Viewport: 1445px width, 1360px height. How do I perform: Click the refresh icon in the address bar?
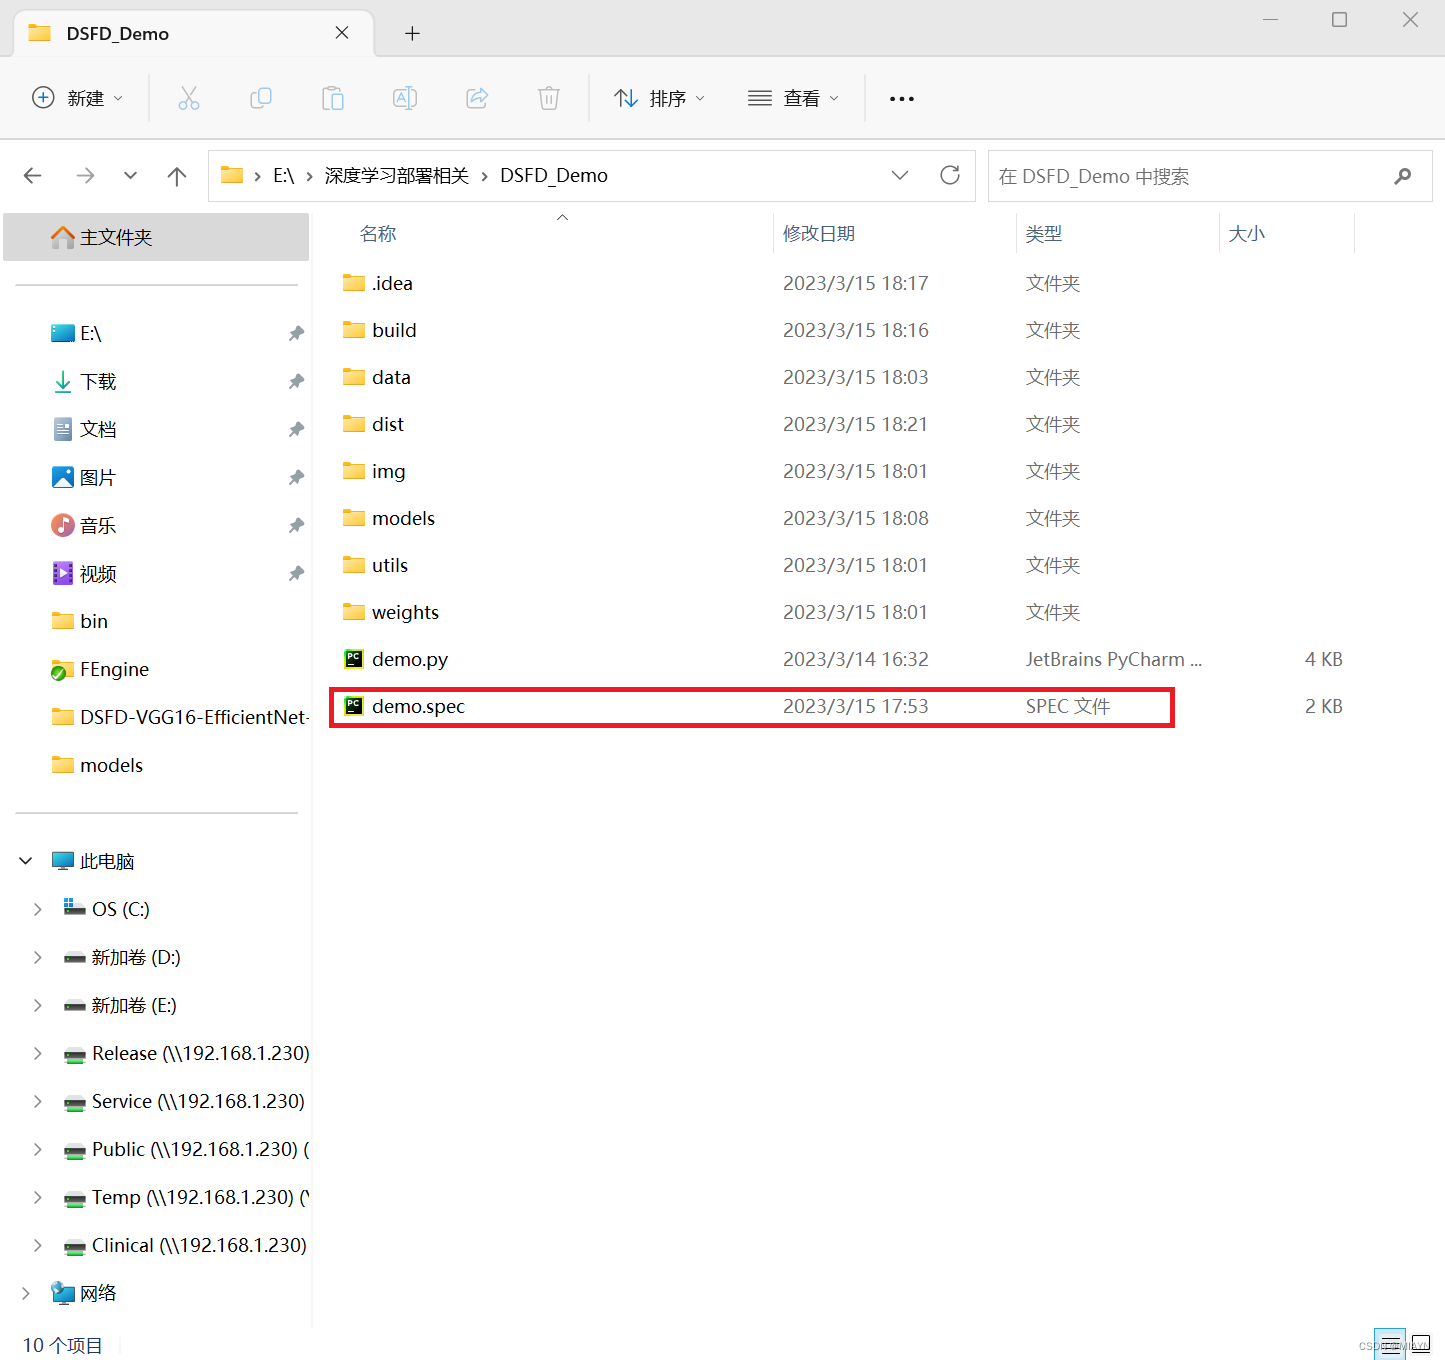tap(949, 175)
